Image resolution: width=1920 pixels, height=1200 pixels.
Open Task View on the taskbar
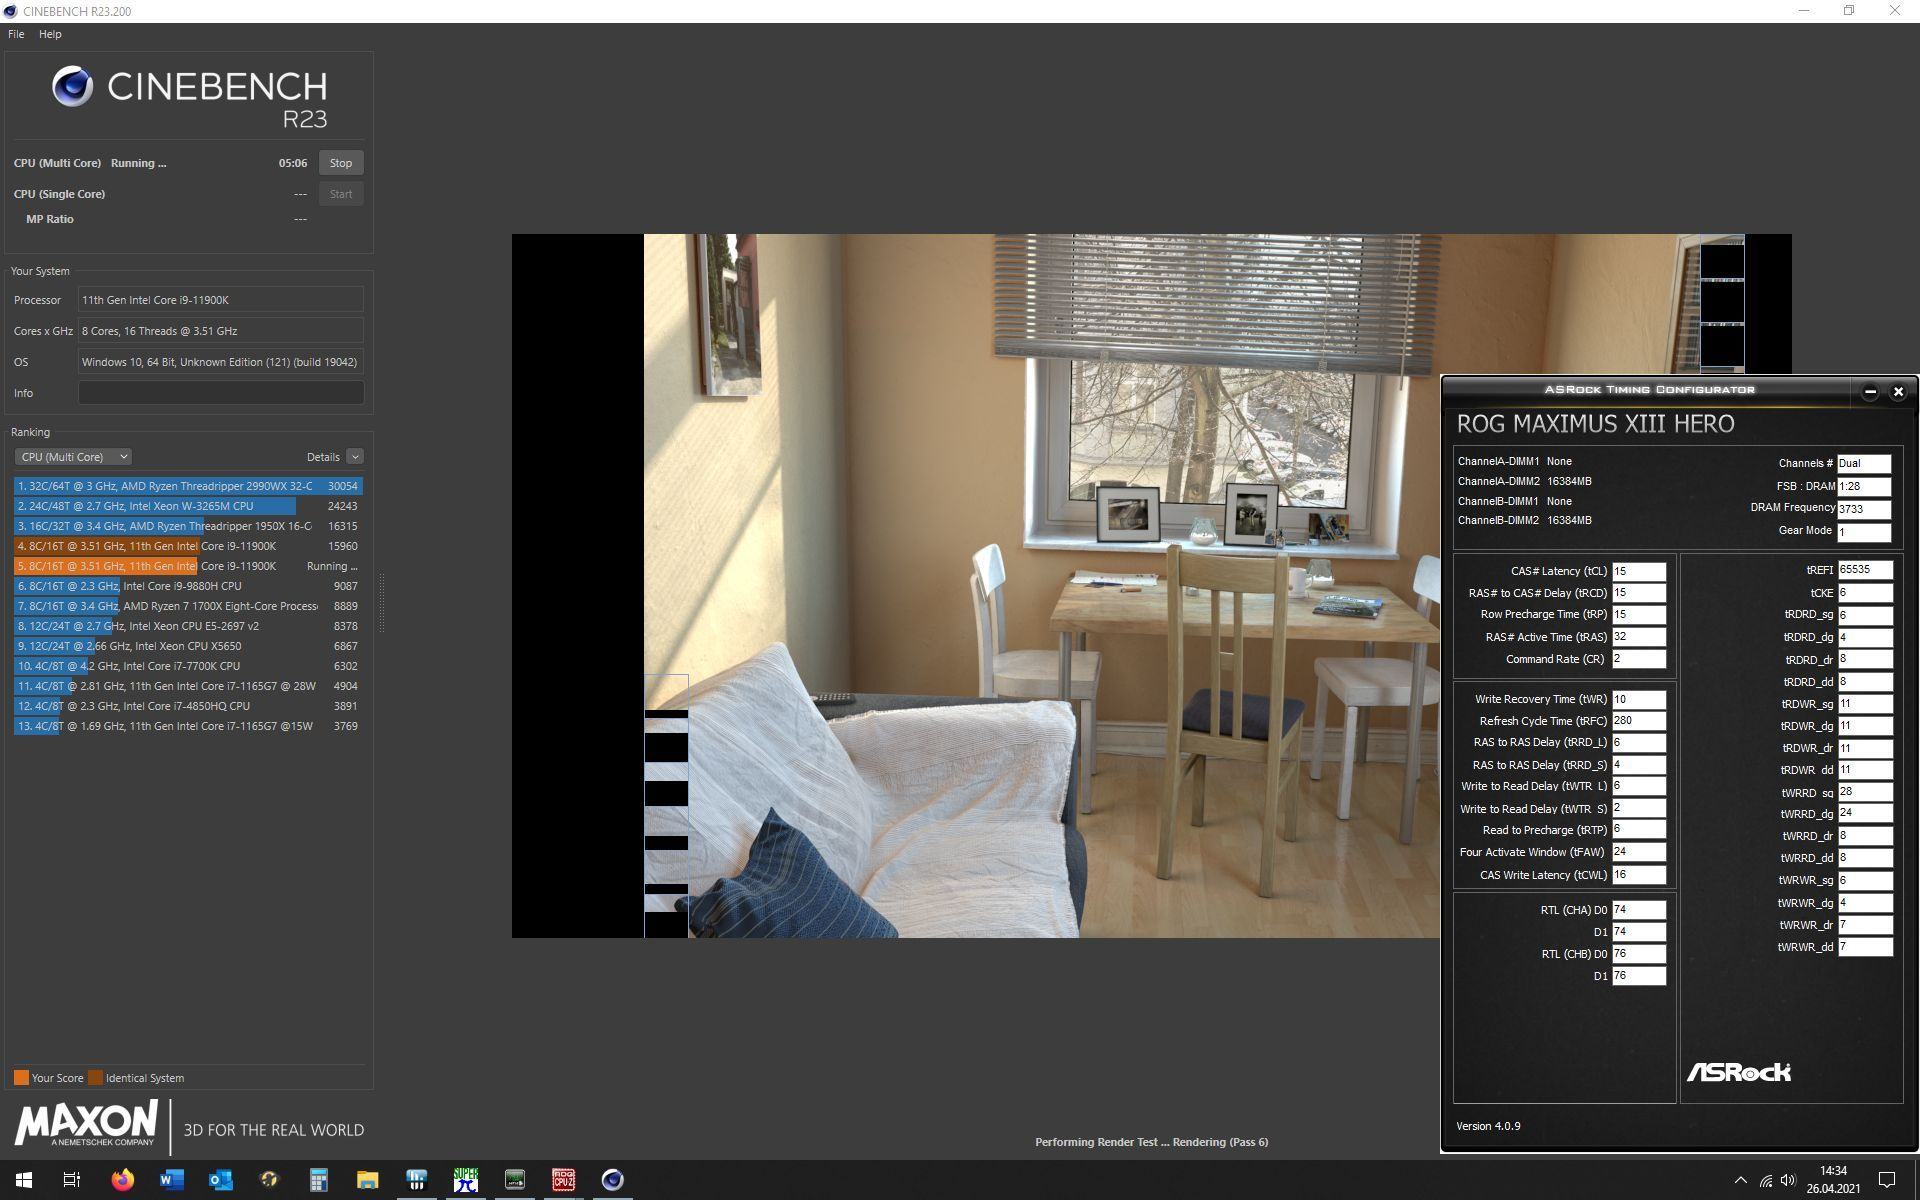[72, 1180]
